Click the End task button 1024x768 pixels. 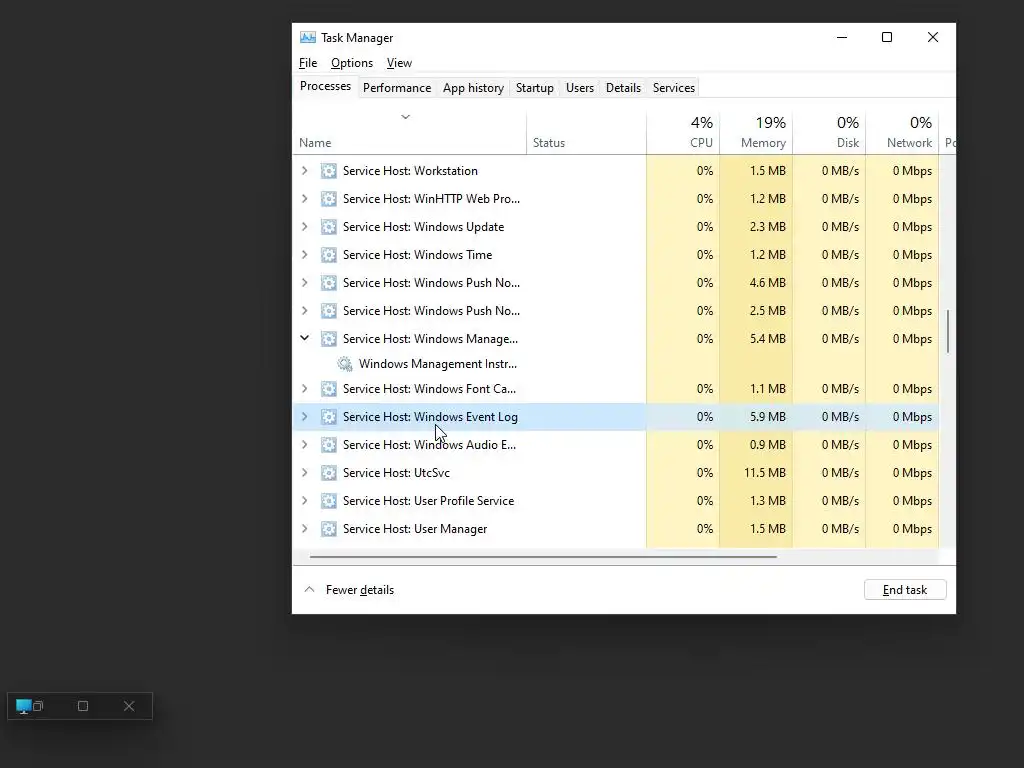tap(905, 590)
